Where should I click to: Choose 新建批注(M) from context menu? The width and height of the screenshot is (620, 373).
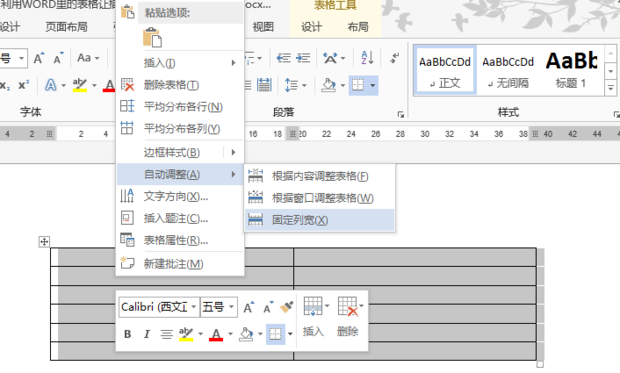tap(180, 264)
